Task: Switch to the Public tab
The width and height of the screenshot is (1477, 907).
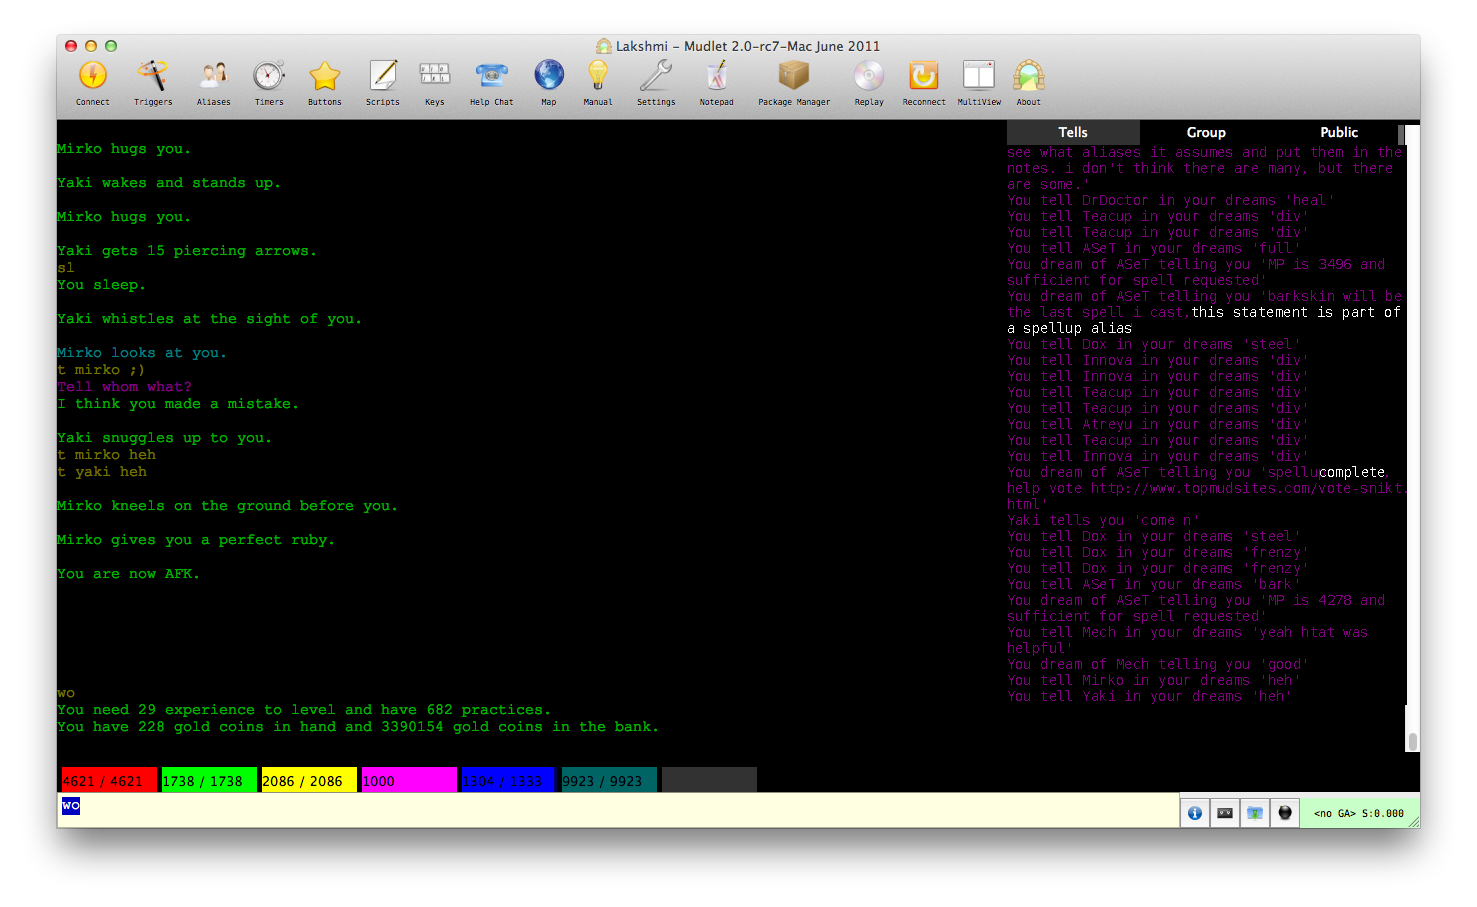Action: [1338, 132]
